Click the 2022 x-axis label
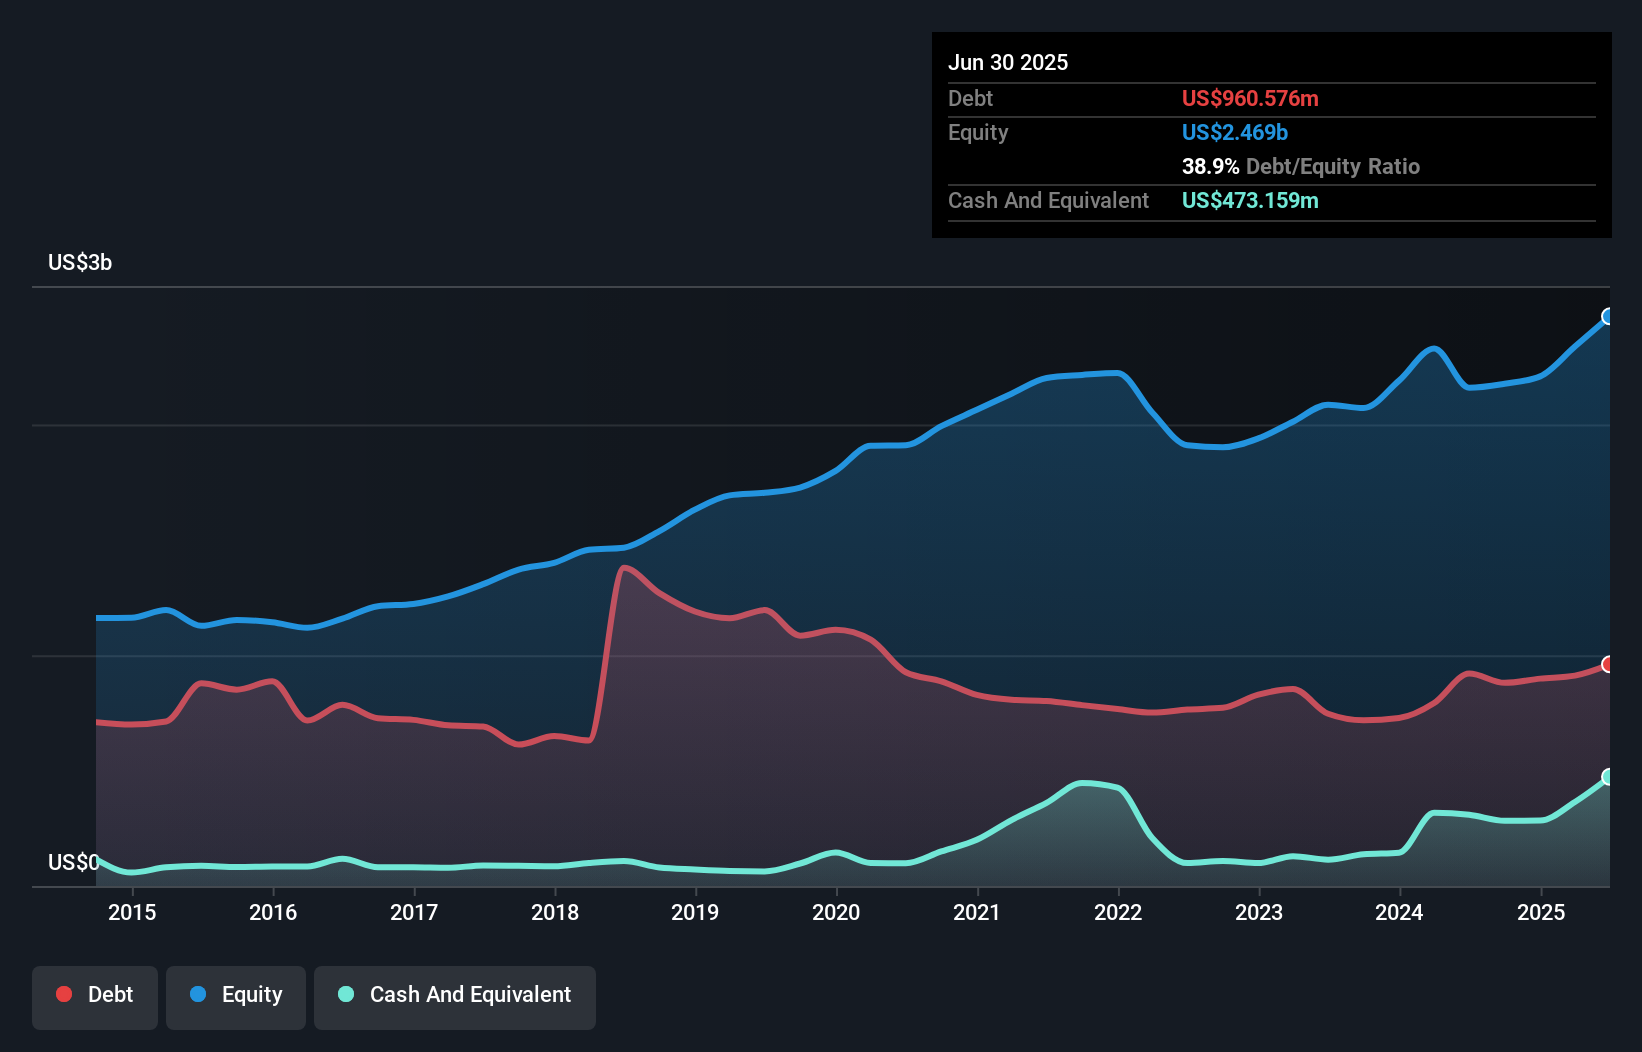Viewport: 1642px width, 1052px height. pos(1118,912)
